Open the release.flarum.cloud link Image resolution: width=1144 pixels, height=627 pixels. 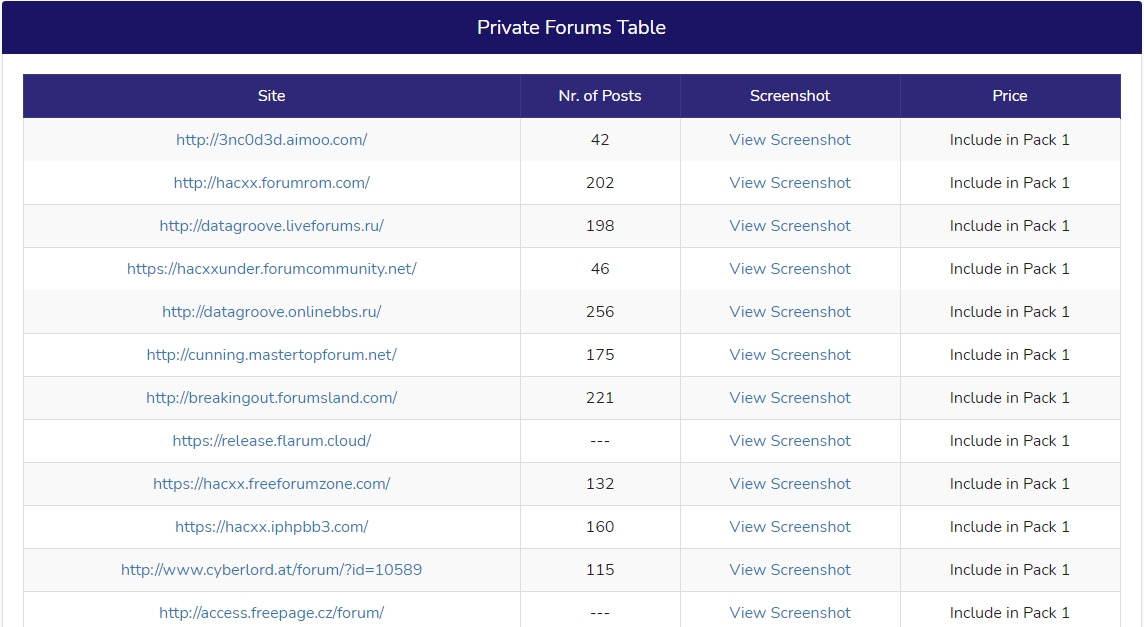pyautogui.click(x=271, y=441)
